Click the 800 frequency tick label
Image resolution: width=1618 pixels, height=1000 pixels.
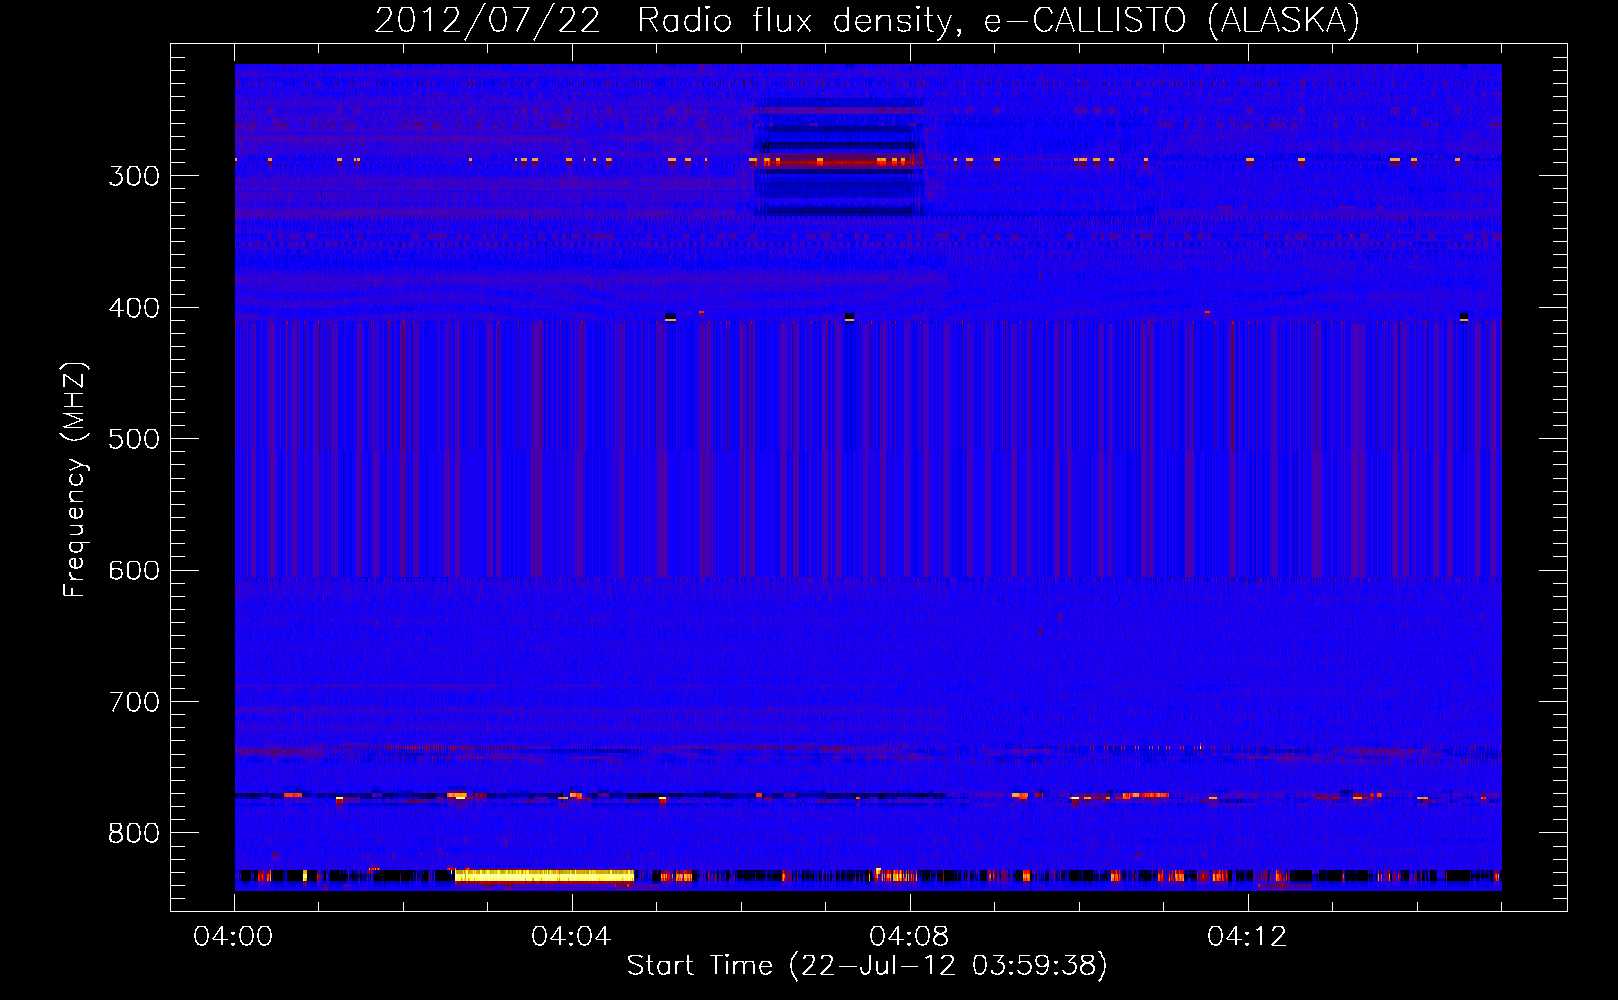pos(134,834)
